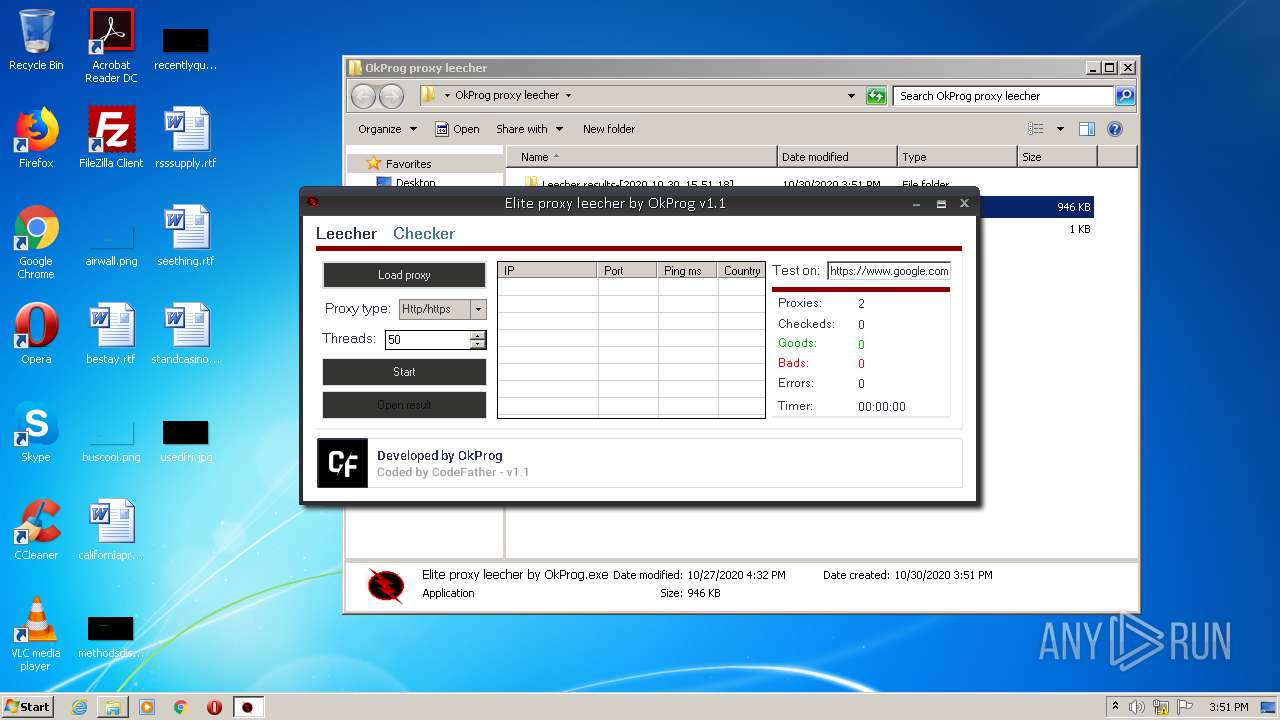Click the Explorer back navigation arrow
Screen dimensions: 1280x720
click(x=363, y=96)
